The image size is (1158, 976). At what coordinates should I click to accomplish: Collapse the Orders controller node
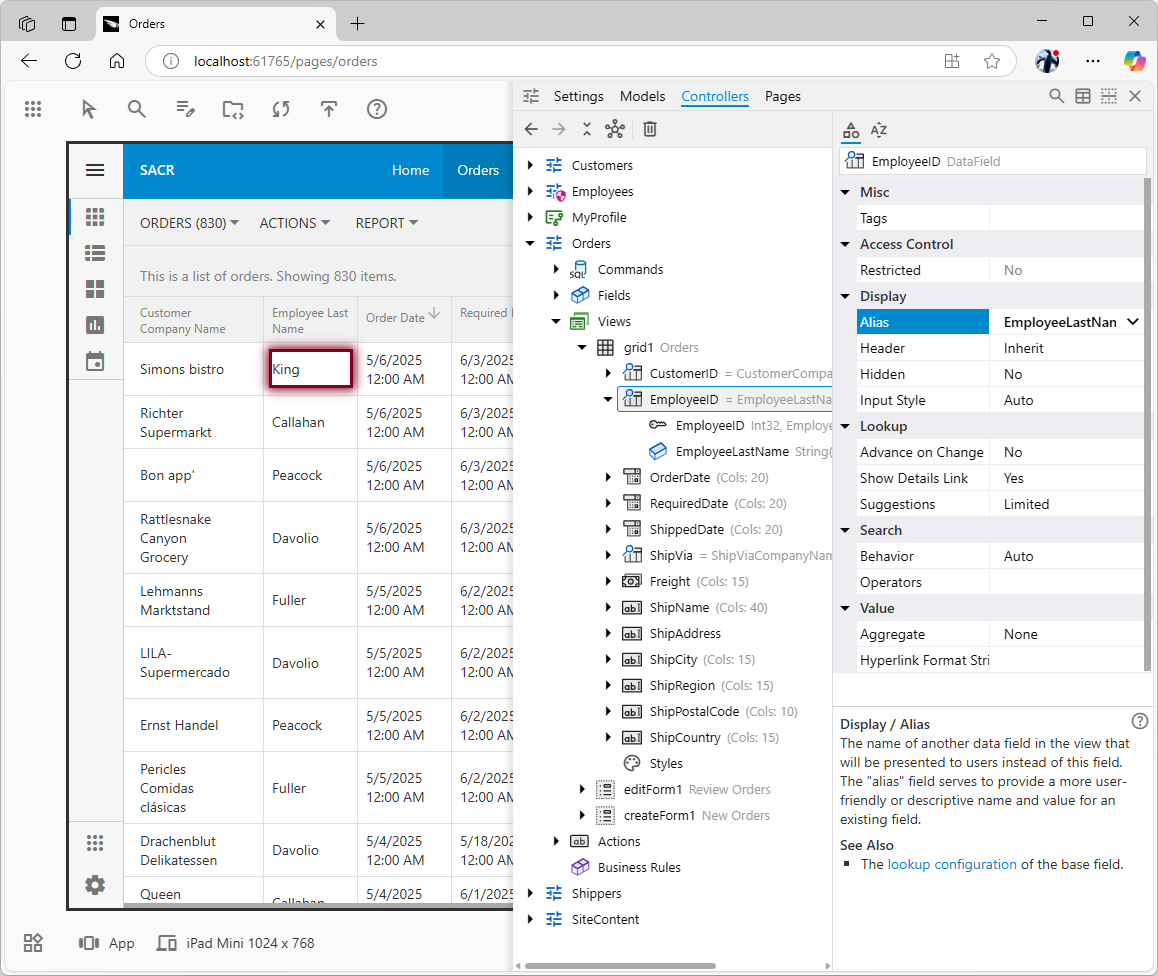[x=530, y=243]
